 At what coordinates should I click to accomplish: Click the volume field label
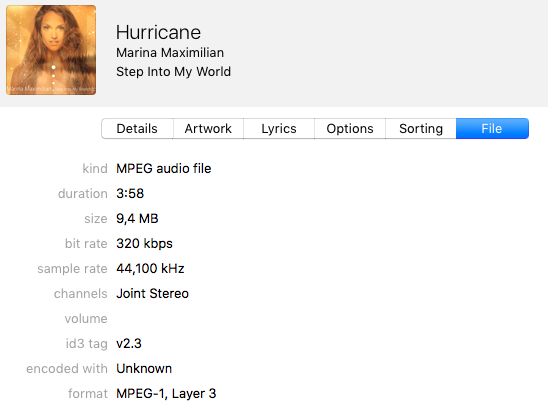(86, 319)
